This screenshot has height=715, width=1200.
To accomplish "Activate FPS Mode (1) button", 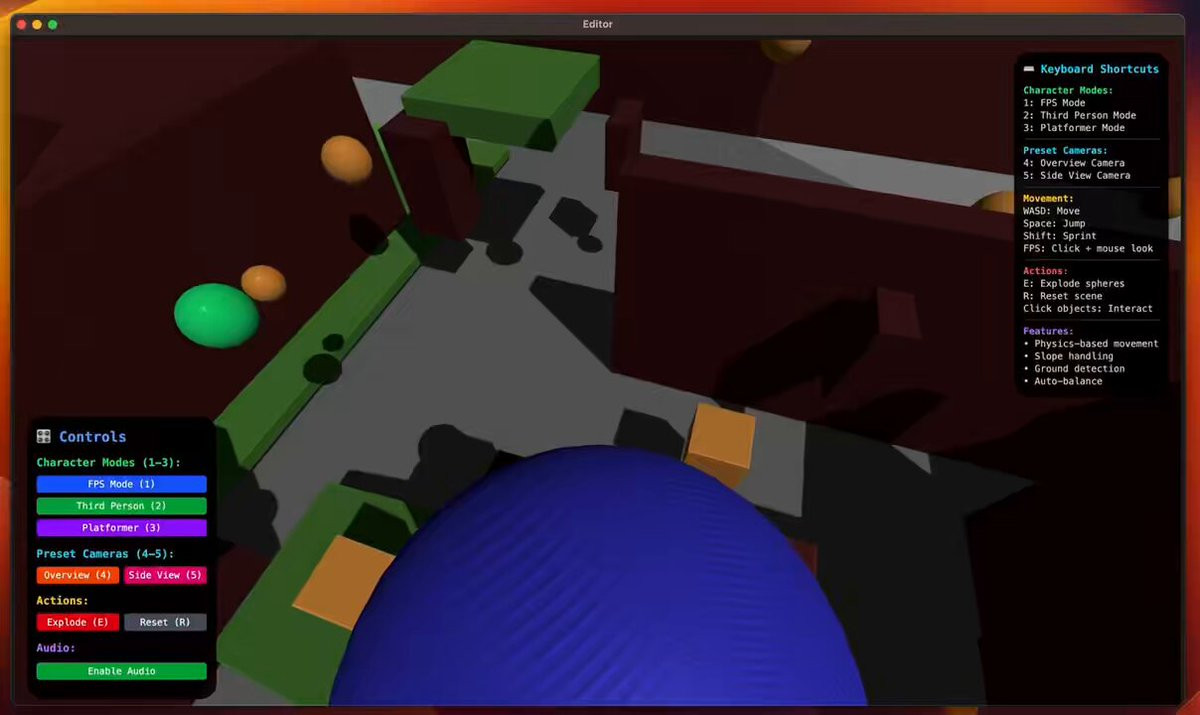I will pyautogui.click(x=121, y=484).
